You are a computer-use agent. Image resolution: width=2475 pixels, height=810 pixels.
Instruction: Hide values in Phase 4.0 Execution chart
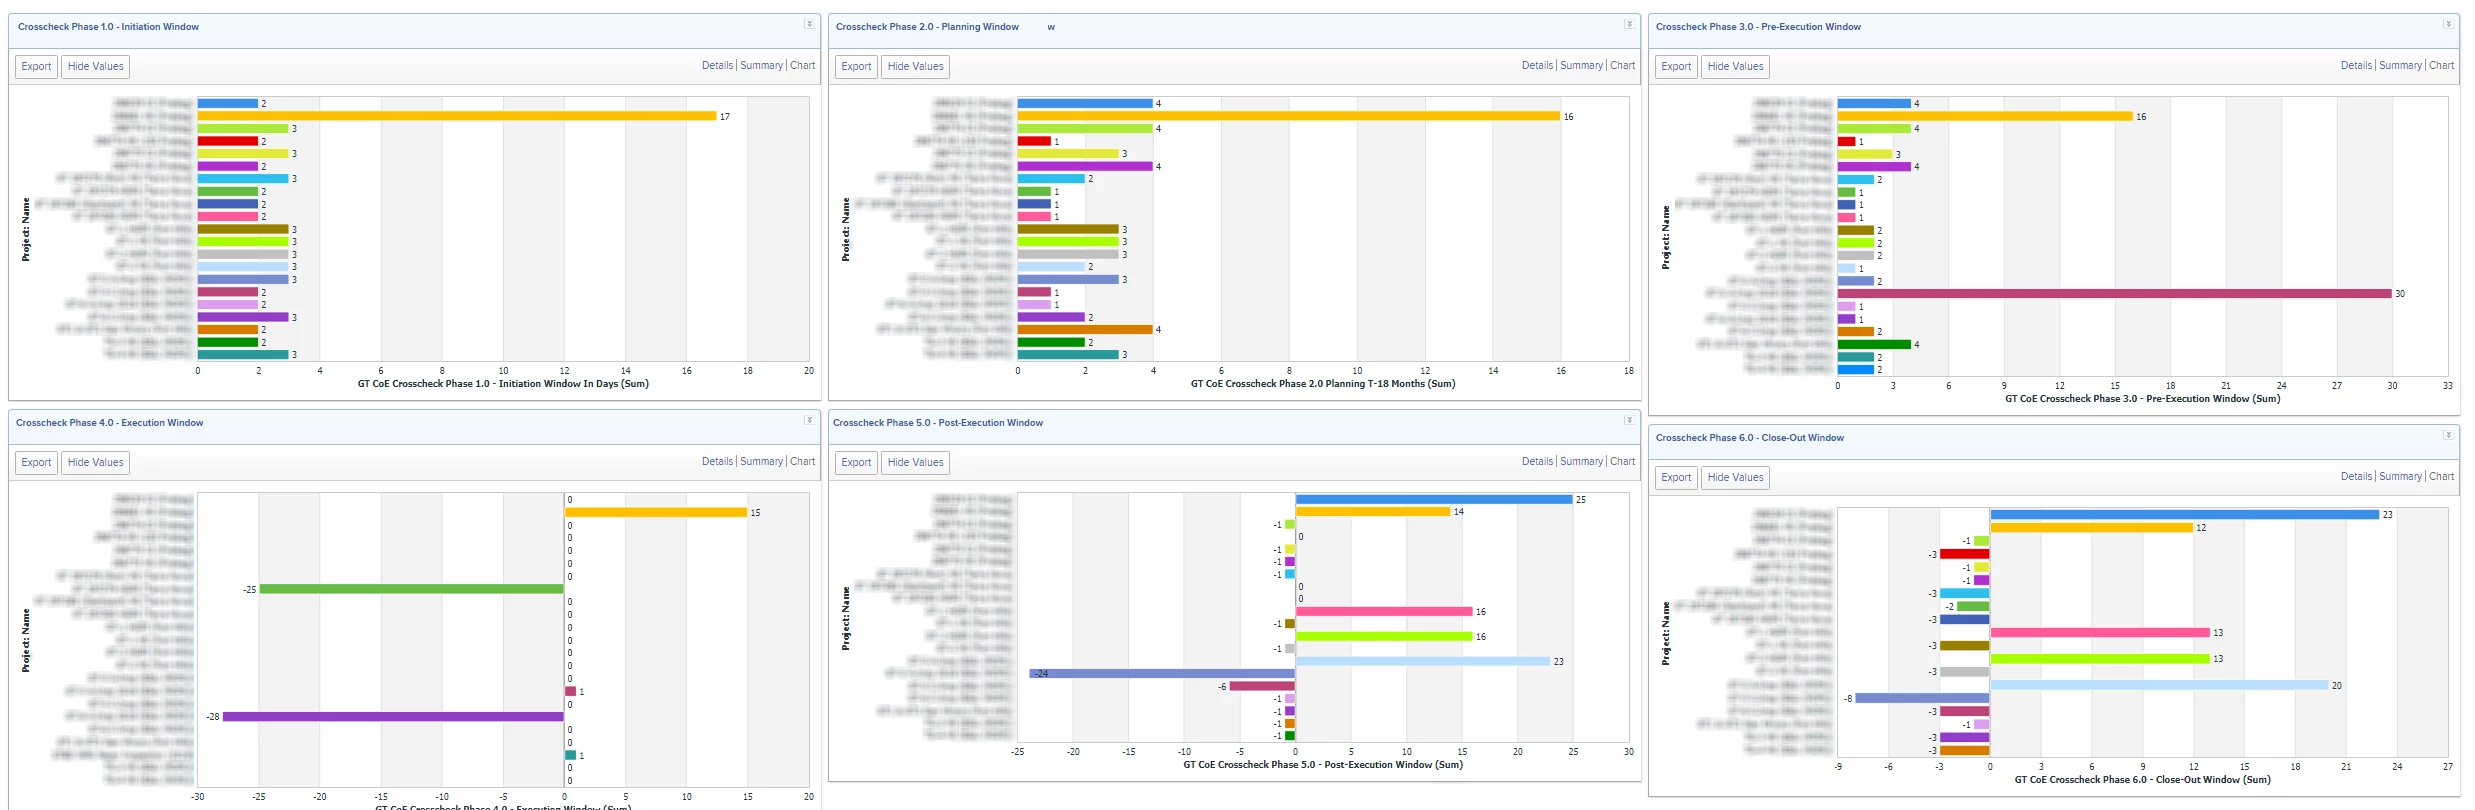point(96,463)
